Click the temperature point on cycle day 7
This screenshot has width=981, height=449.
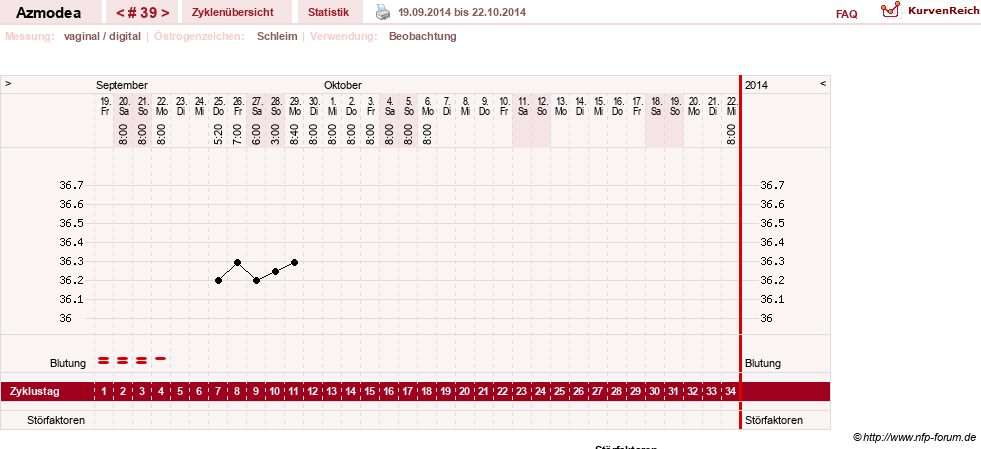point(218,281)
